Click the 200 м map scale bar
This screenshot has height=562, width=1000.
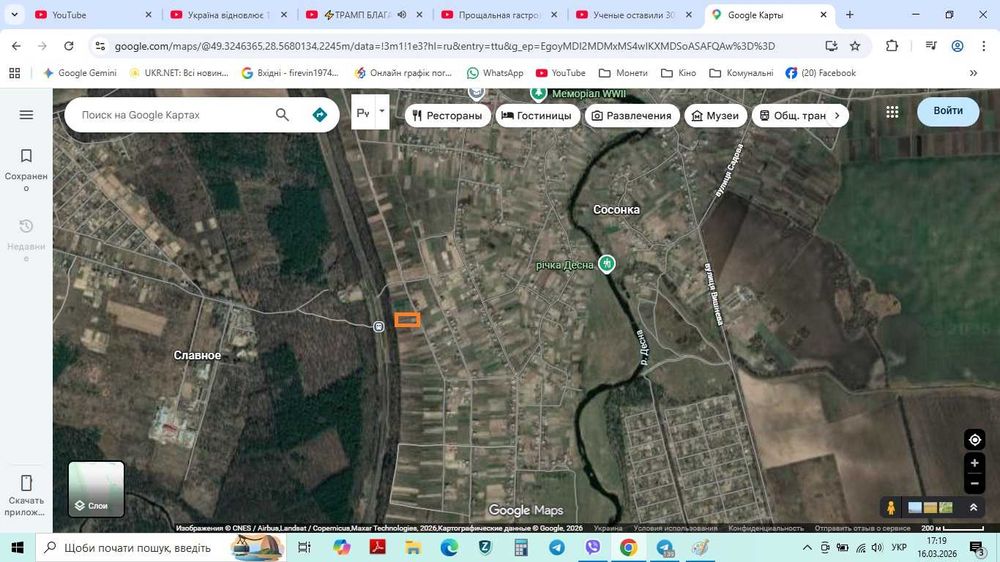(953, 528)
